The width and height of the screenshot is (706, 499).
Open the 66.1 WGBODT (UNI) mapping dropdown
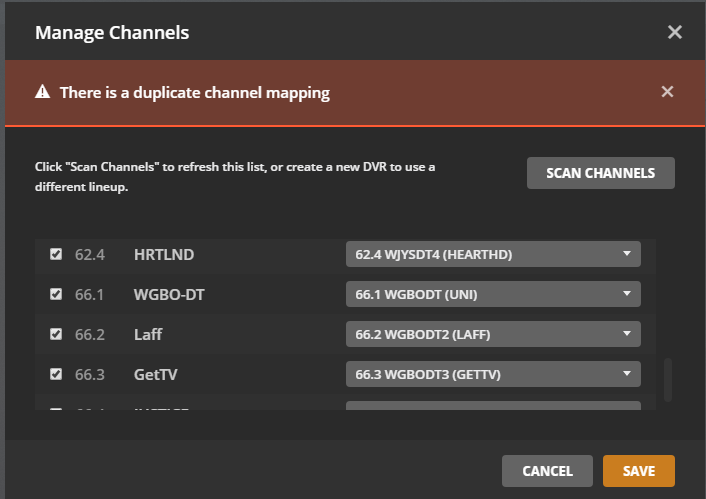493,294
